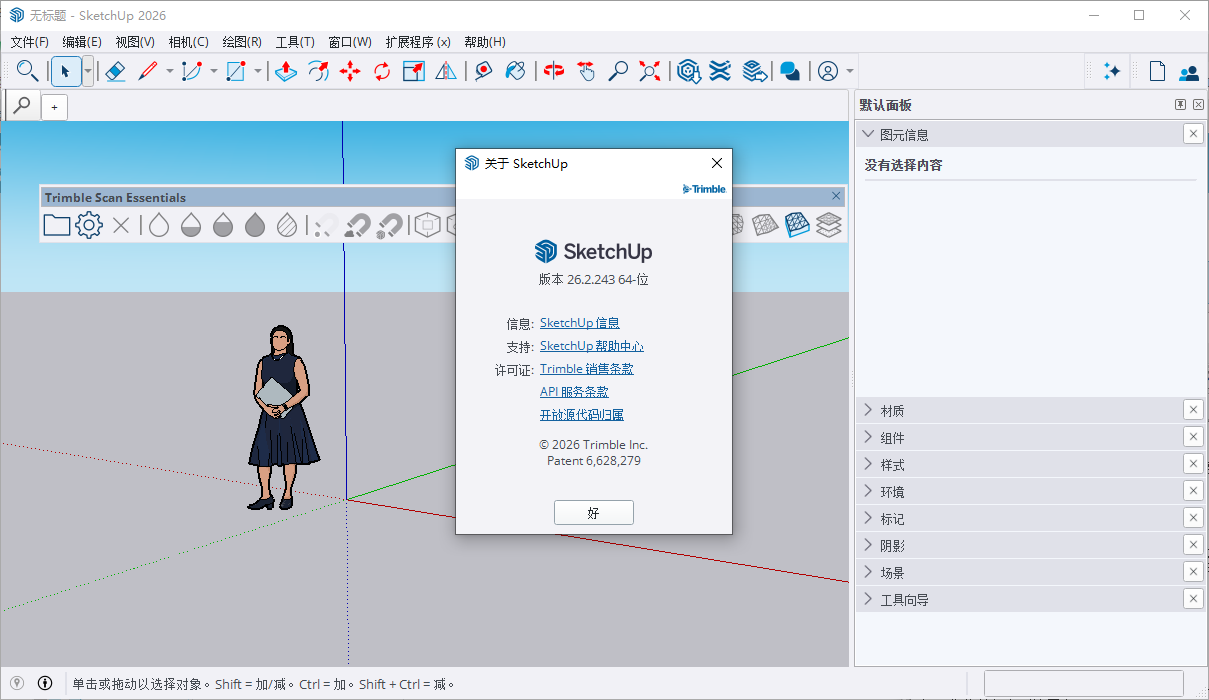
Task: Open the Trimble 销售条款 link
Action: coord(587,369)
